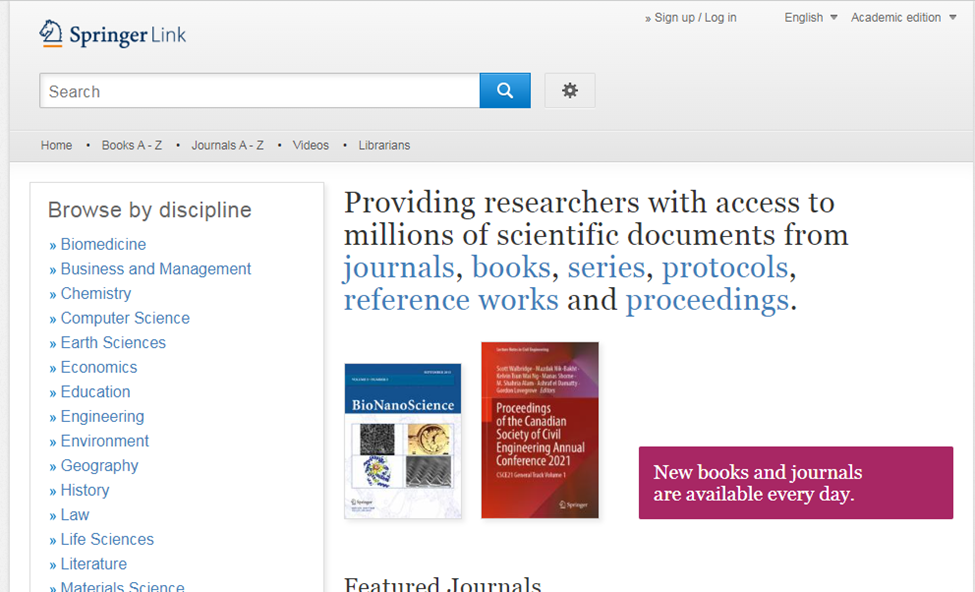Screen dimensions: 975x592
Task: Select Videos in the navigation bar
Action: click(x=310, y=145)
